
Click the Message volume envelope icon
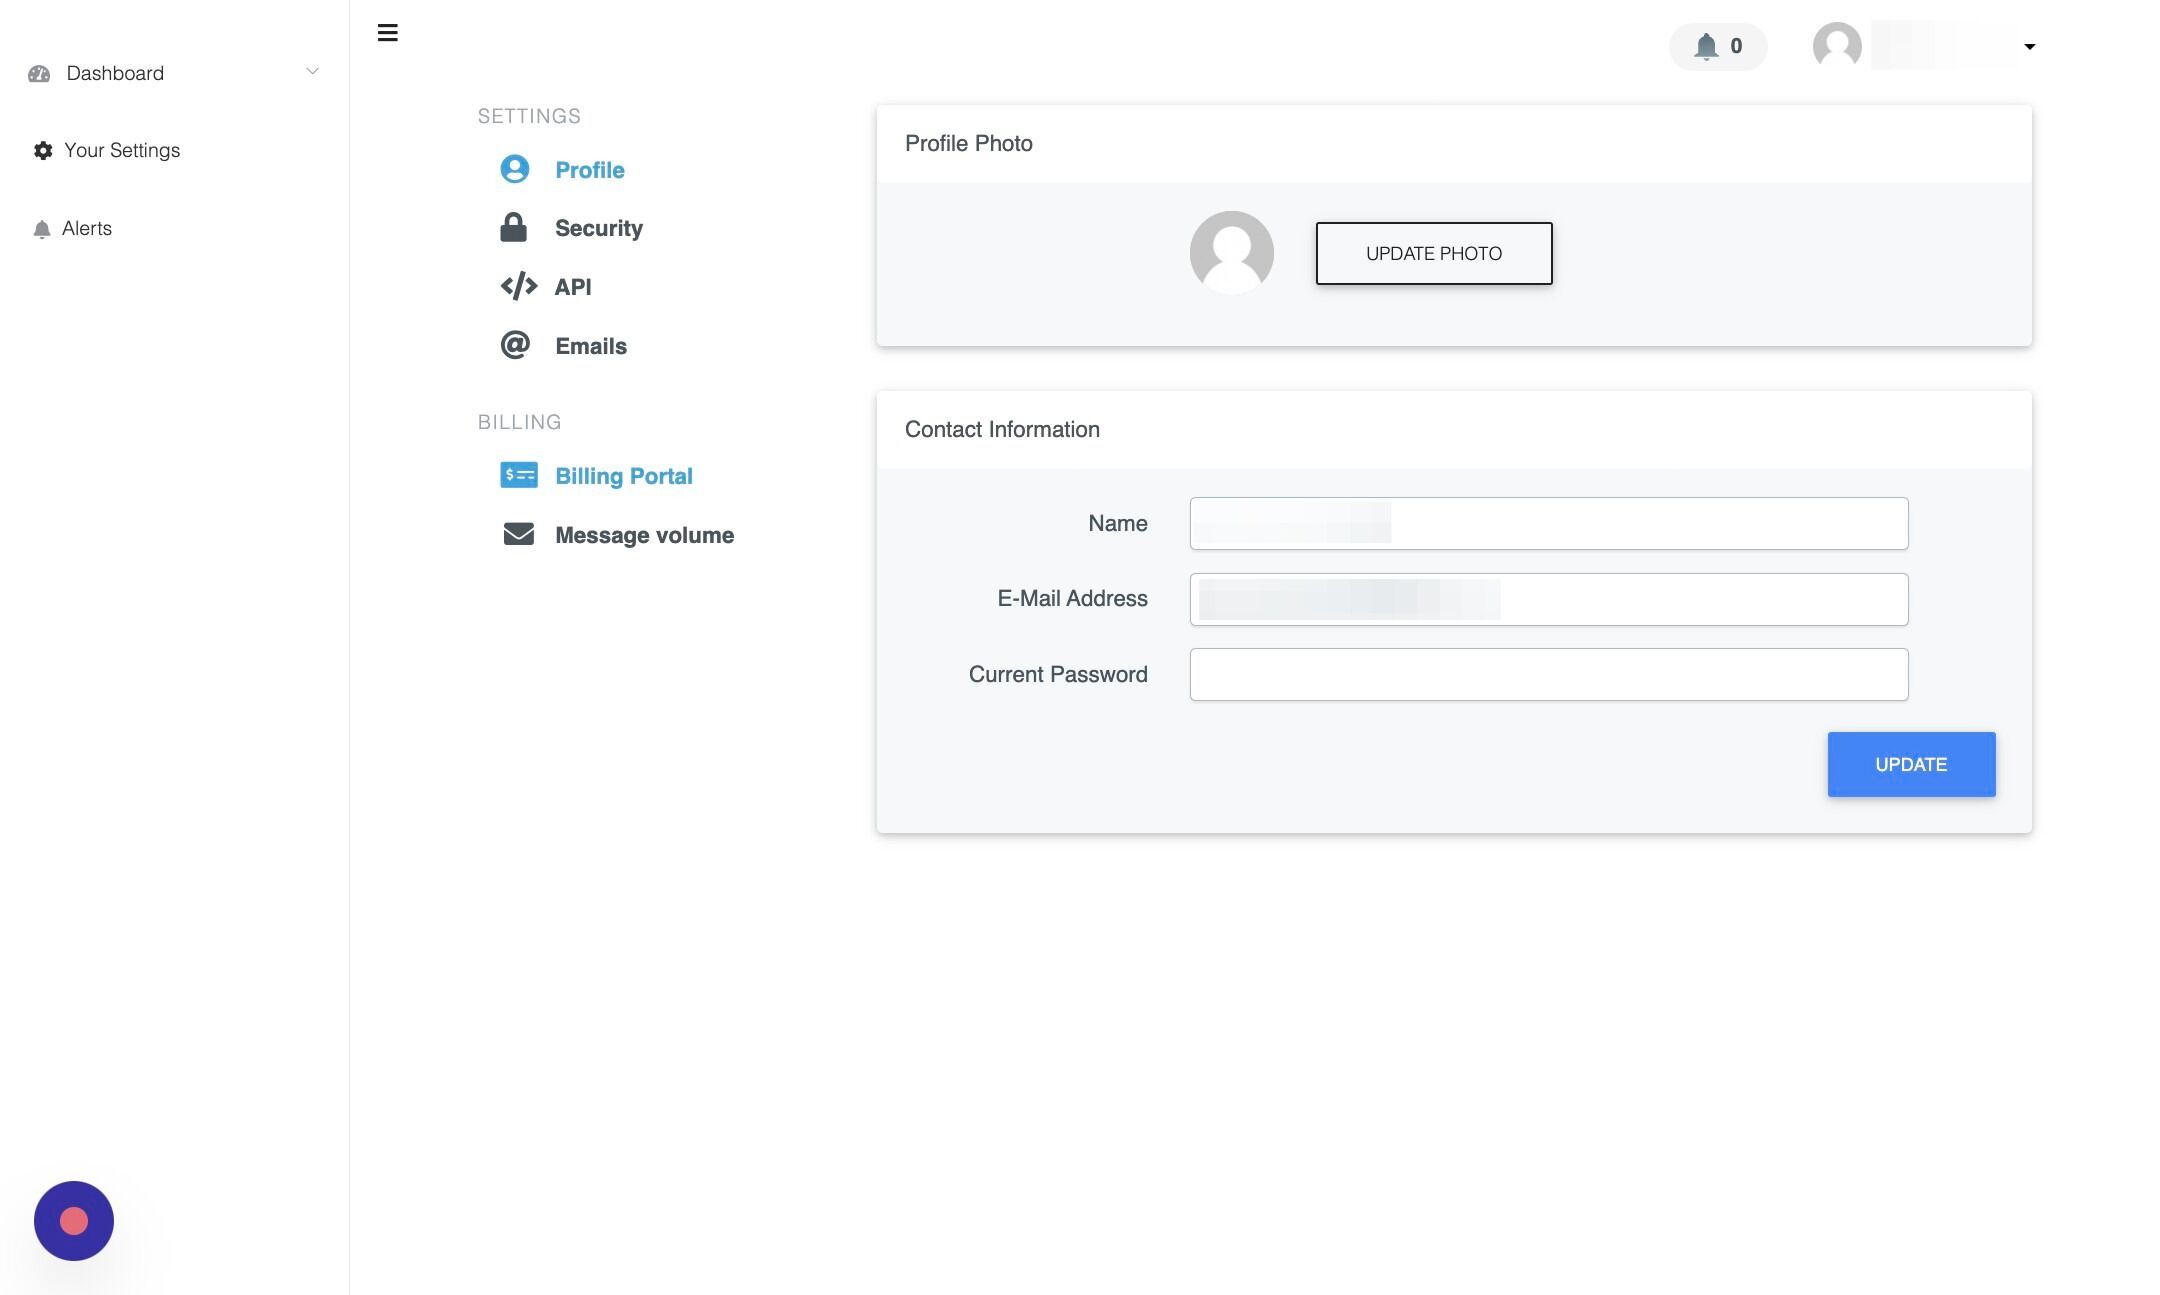[x=518, y=534]
